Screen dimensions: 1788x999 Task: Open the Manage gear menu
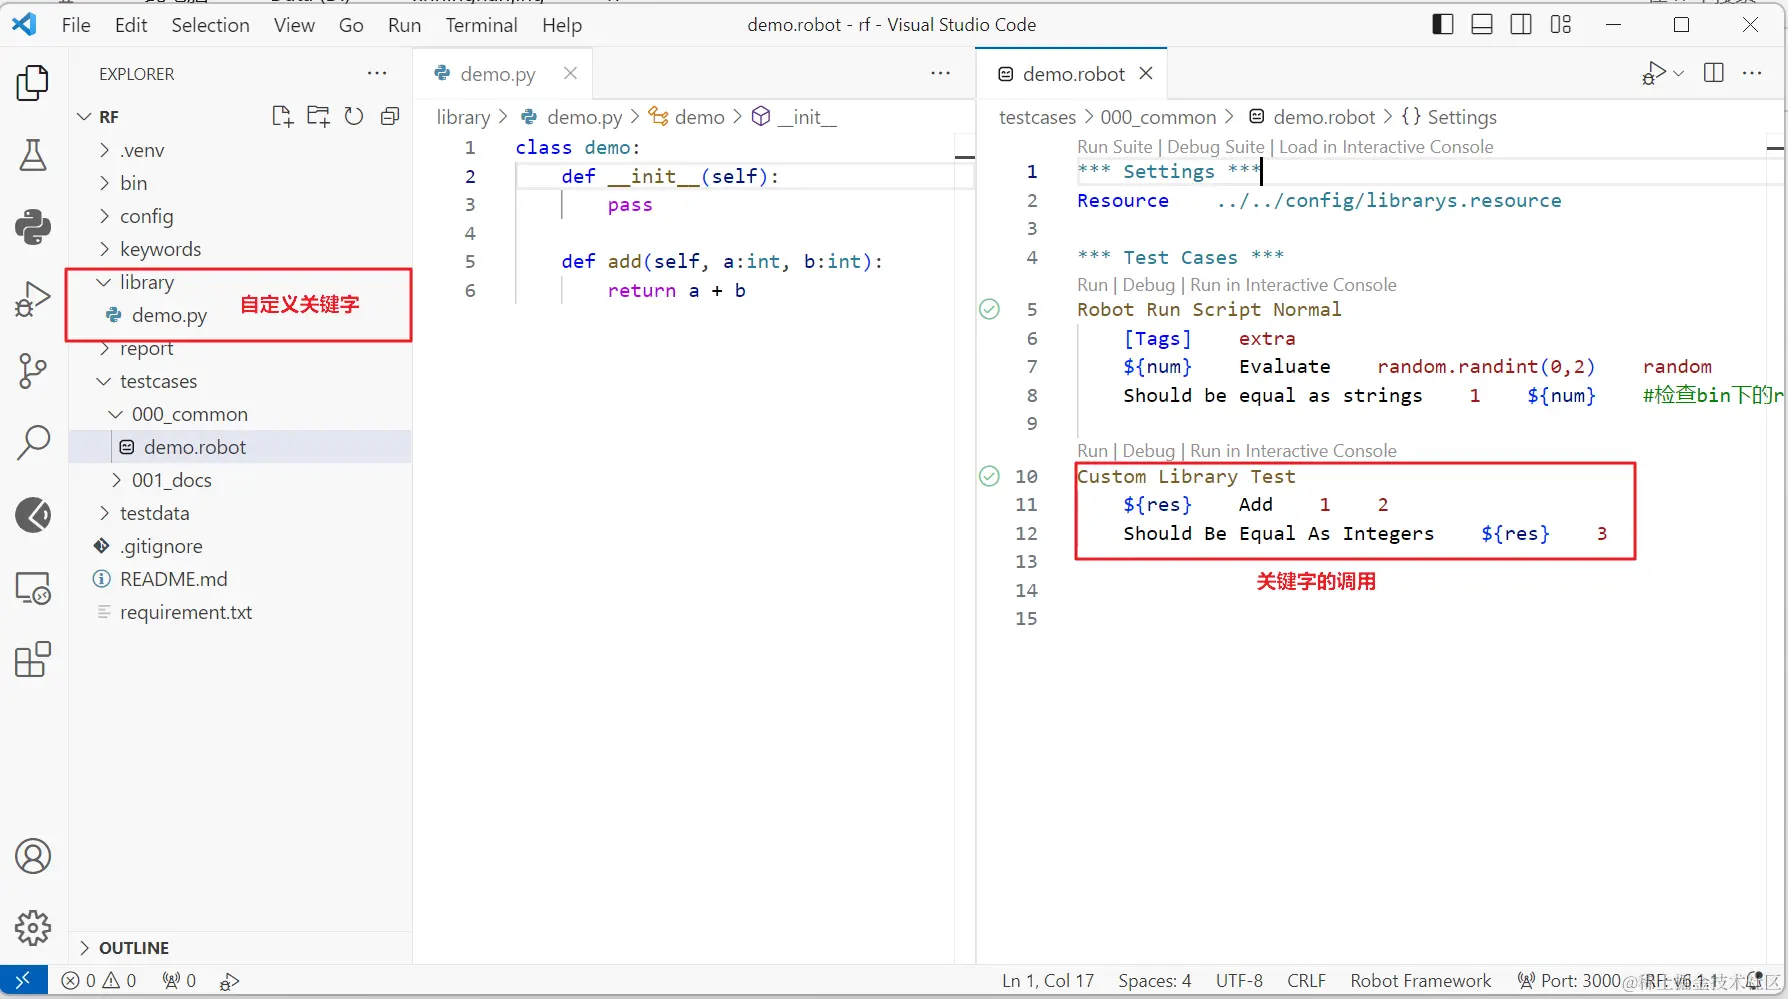[x=33, y=928]
